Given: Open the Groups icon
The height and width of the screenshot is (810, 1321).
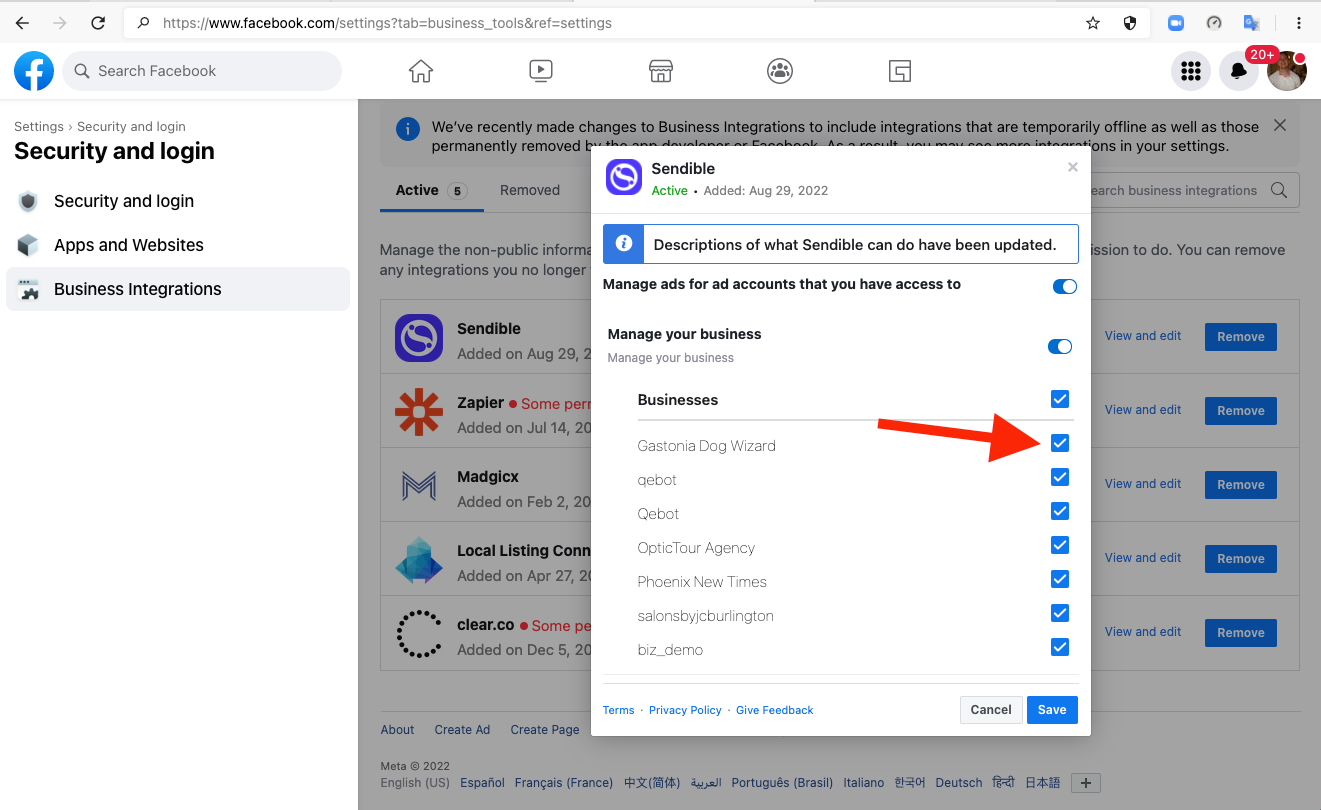Looking at the screenshot, I should pos(780,71).
